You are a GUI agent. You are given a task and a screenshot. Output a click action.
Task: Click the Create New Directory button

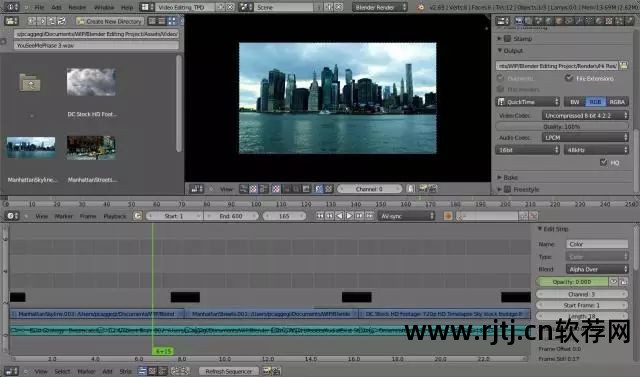click(x=109, y=21)
